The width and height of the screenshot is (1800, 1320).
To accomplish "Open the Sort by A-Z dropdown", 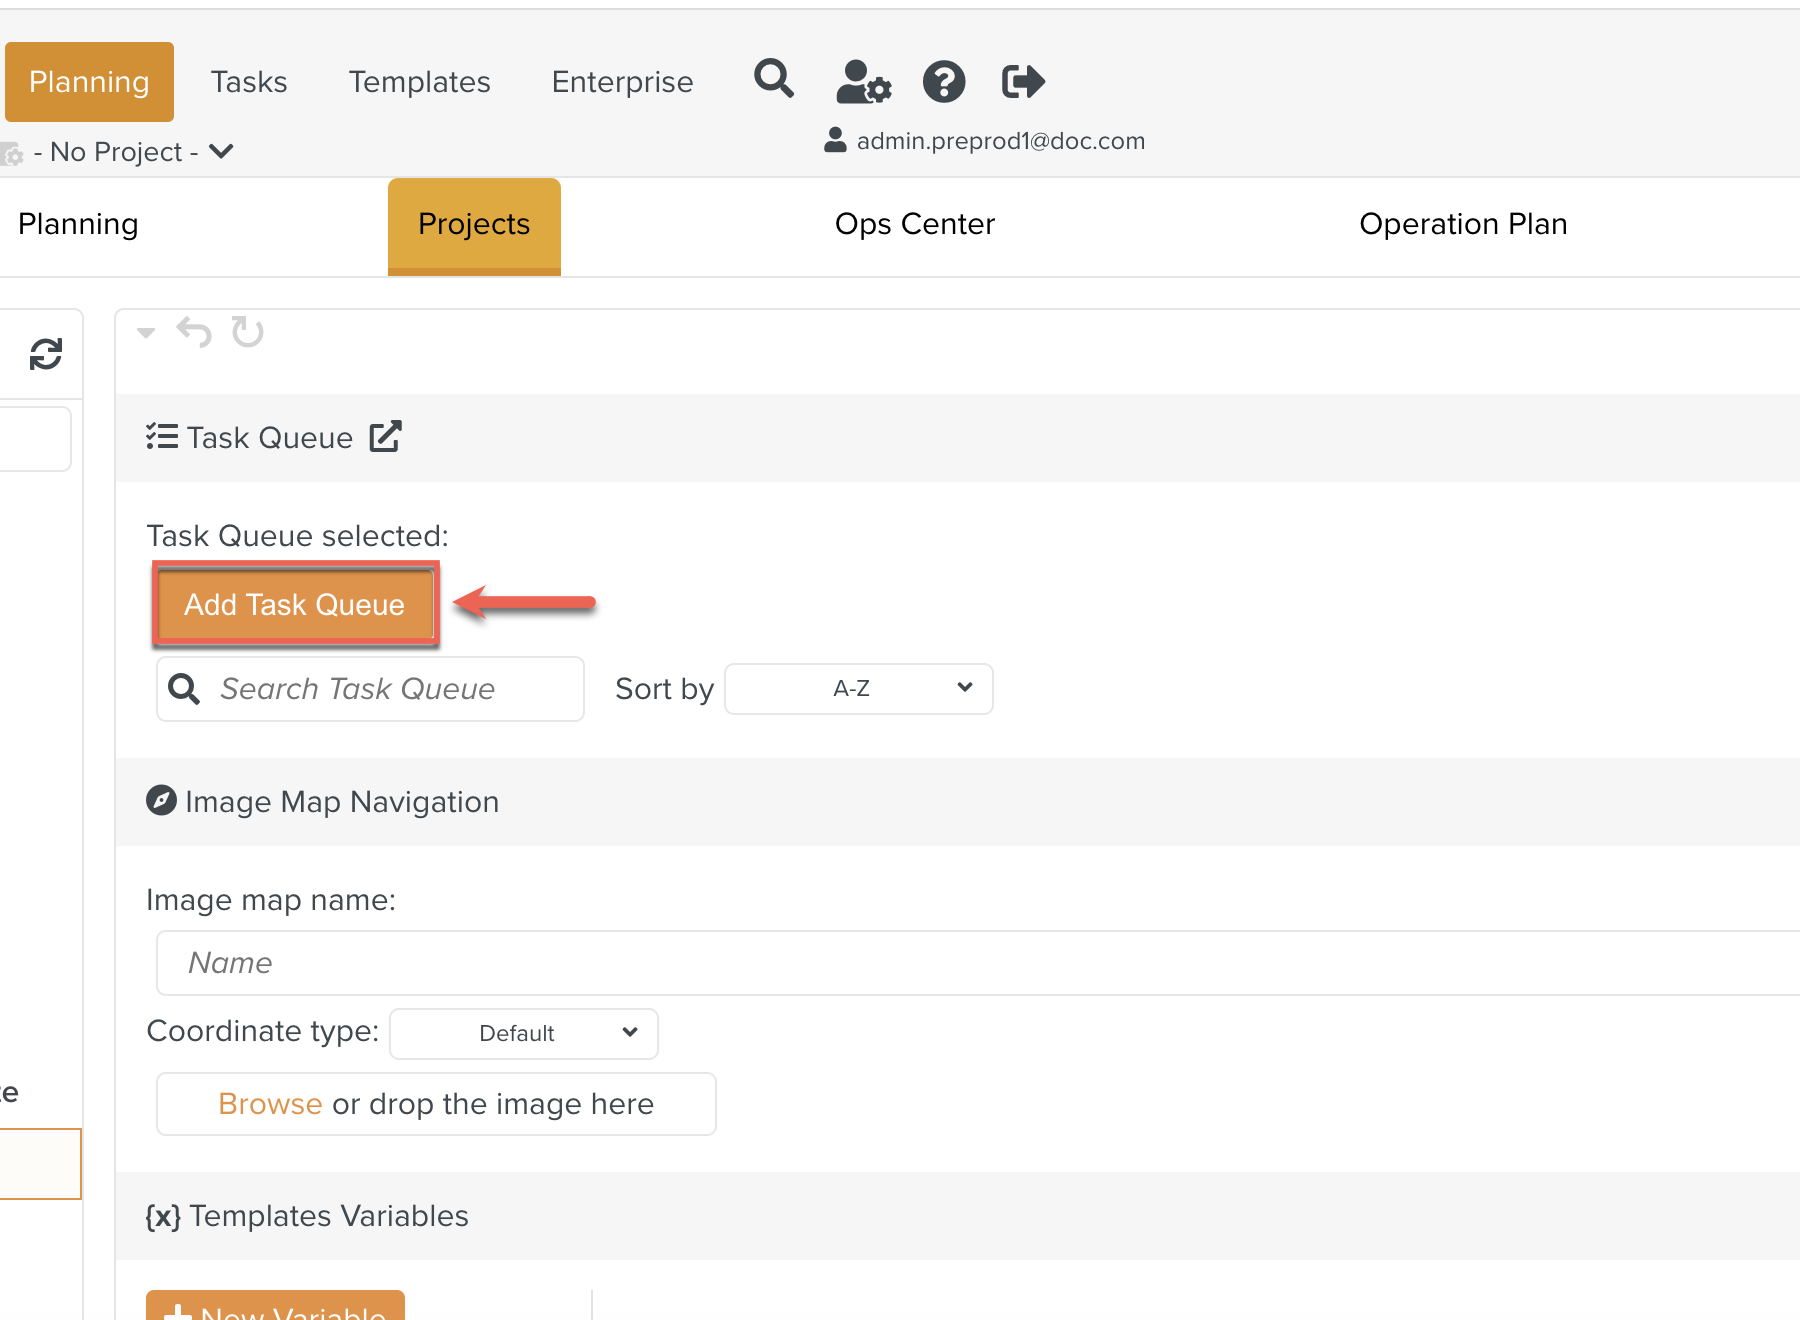I will click(858, 689).
